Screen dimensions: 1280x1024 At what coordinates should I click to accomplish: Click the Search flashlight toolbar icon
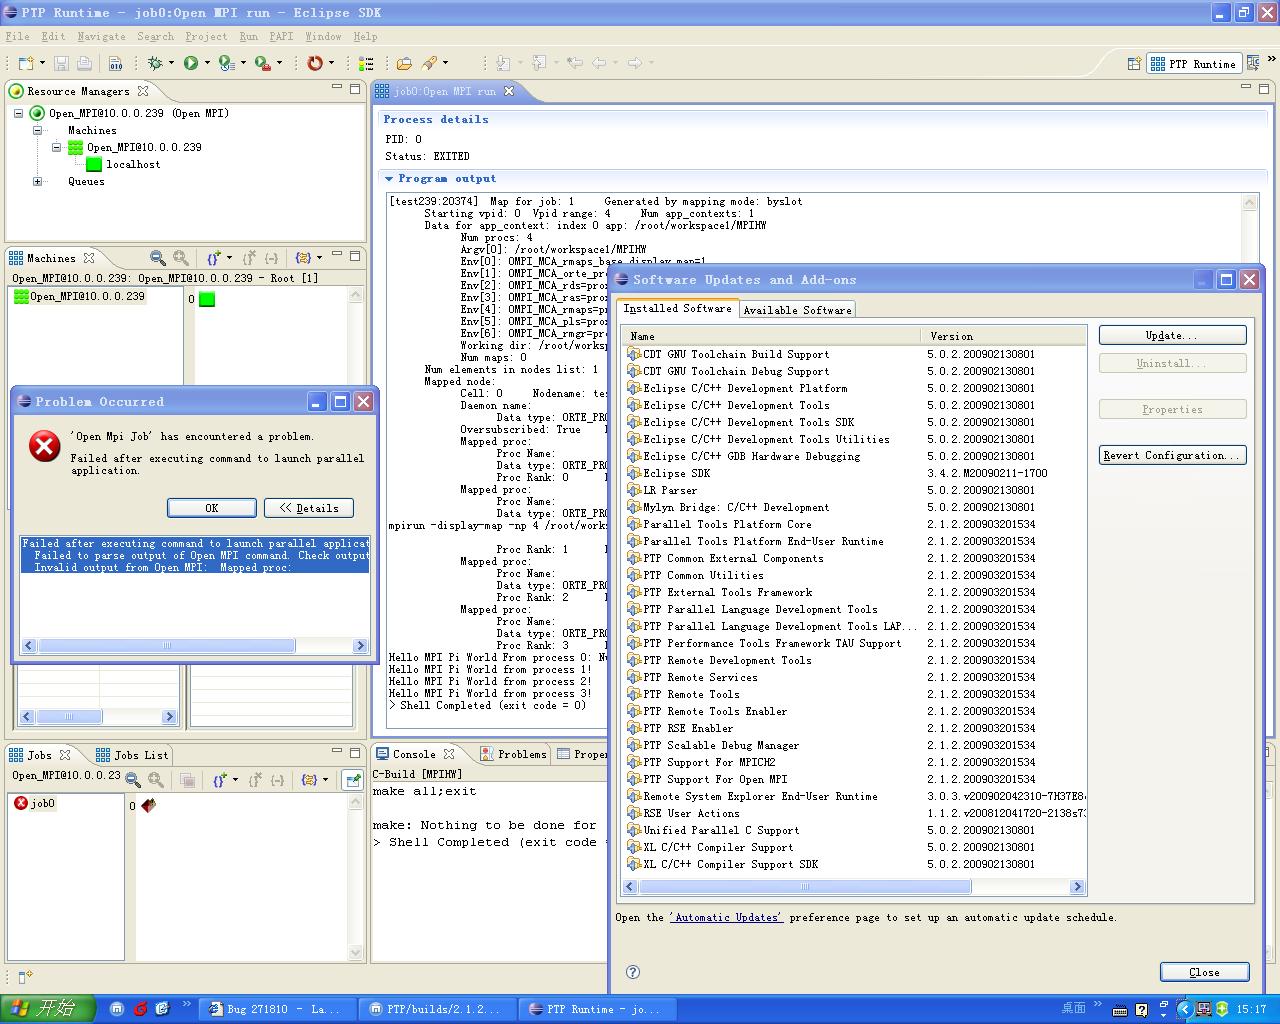click(430, 63)
